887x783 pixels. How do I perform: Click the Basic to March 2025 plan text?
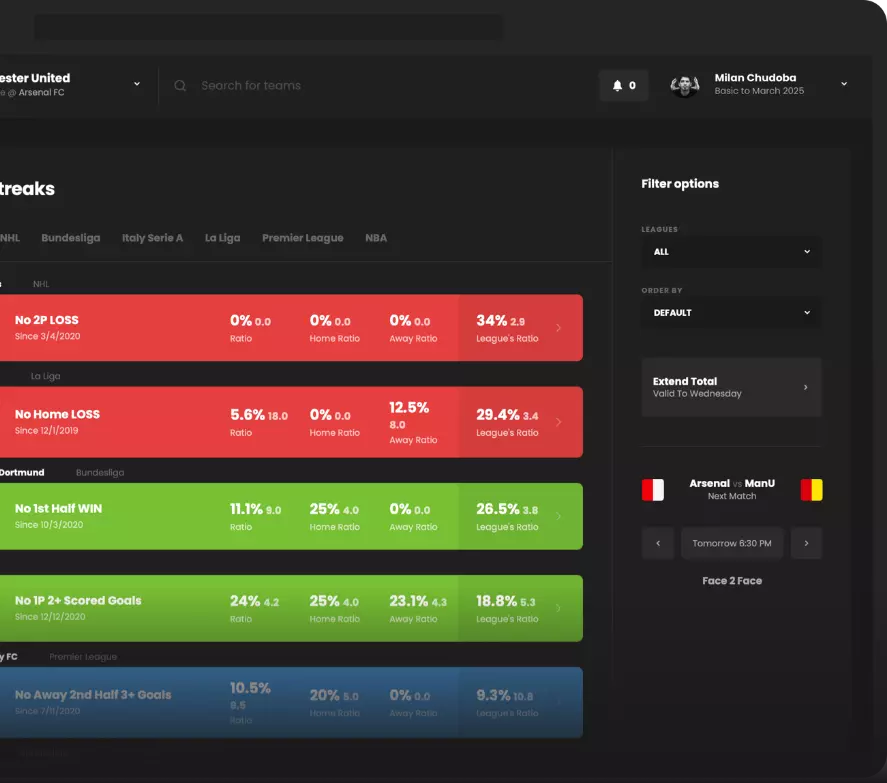pos(759,91)
